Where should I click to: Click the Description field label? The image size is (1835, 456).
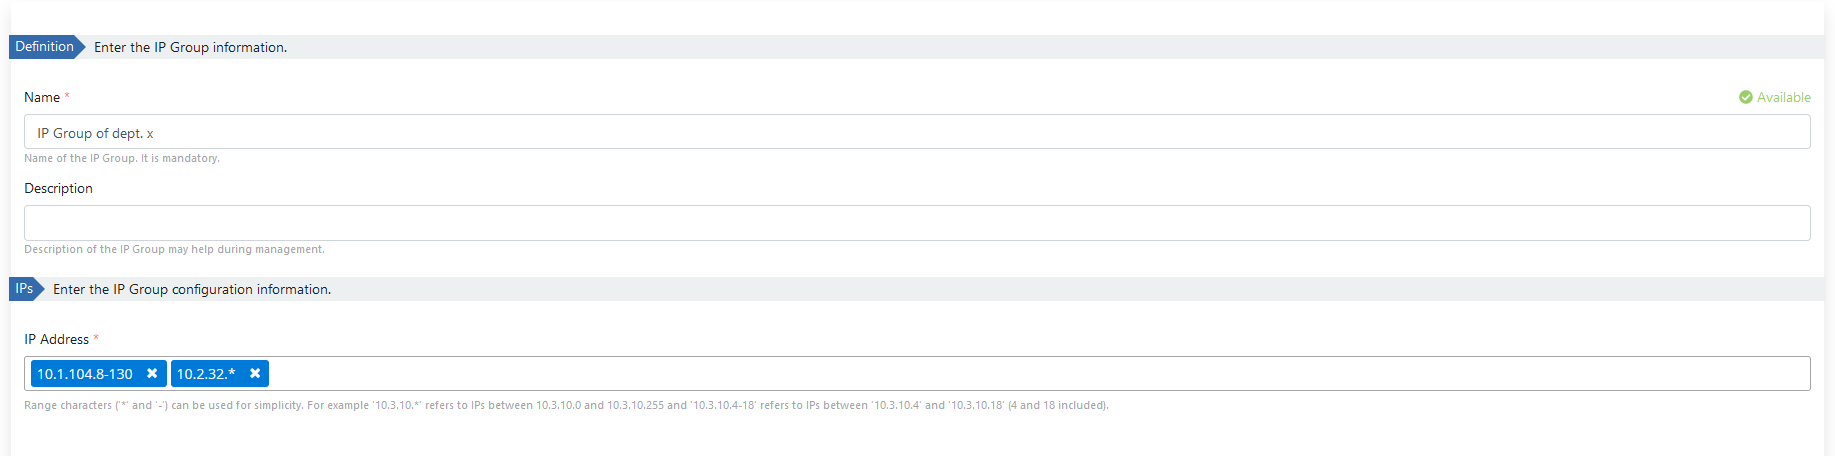58,189
